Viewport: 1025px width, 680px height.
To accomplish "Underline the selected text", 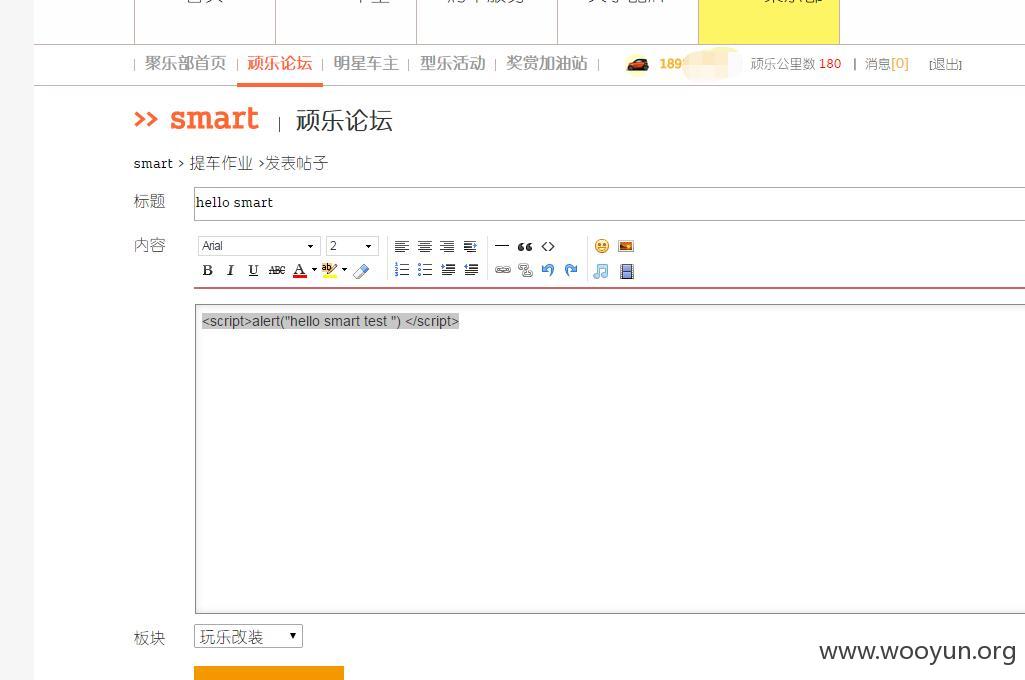I will pyautogui.click(x=253, y=270).
